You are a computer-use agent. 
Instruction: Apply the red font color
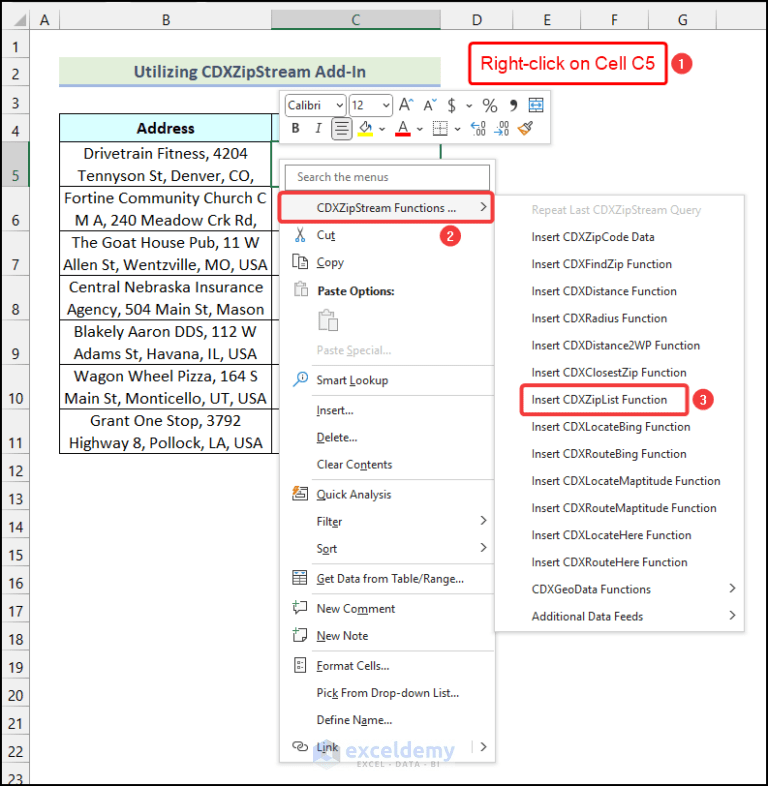click(403, 129)
